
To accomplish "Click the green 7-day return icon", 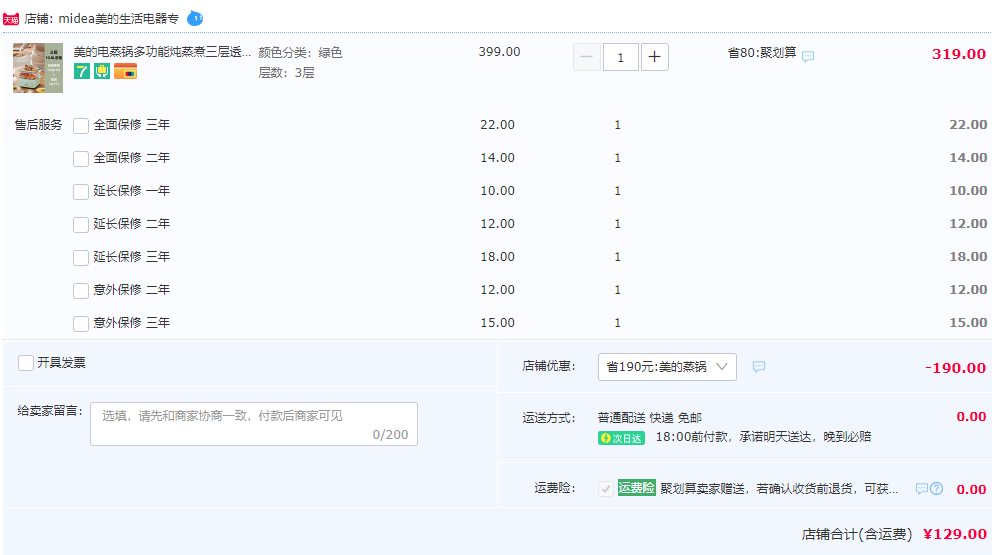I will coord(82,72).
